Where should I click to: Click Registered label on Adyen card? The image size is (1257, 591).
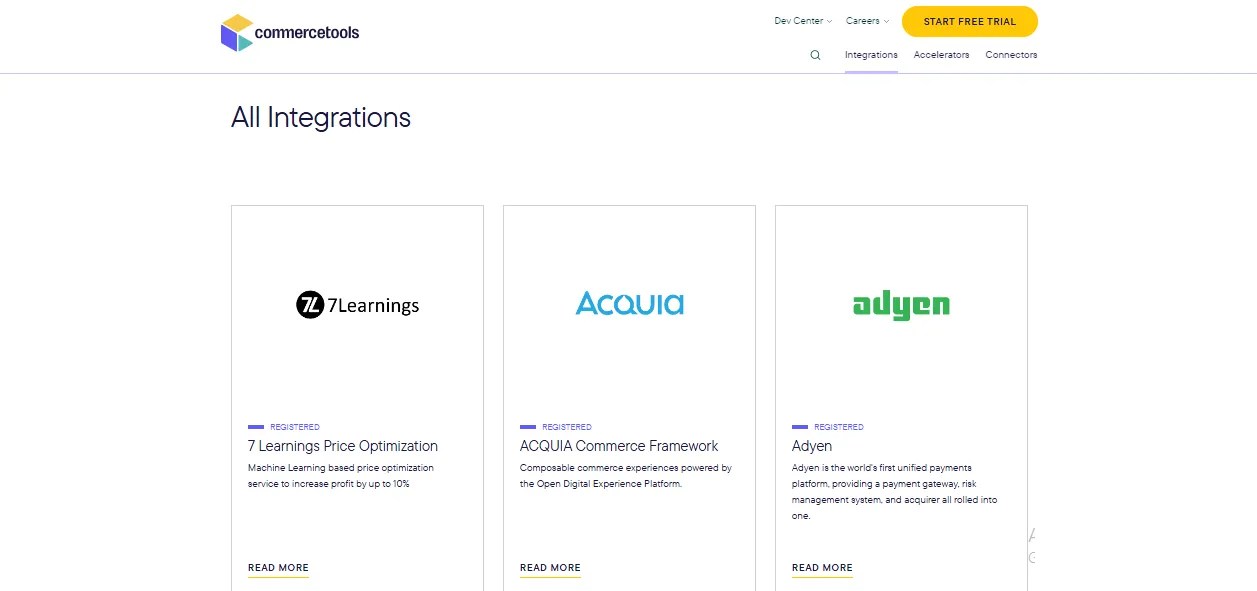(x=839, y=427)
